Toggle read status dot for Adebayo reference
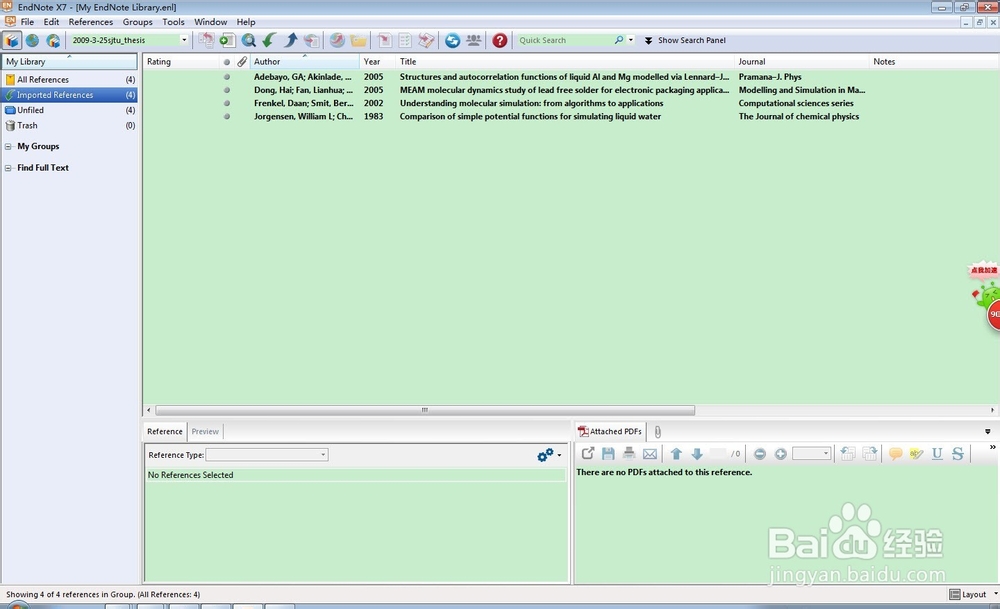 pyautogui.click(x=226, y=77)
